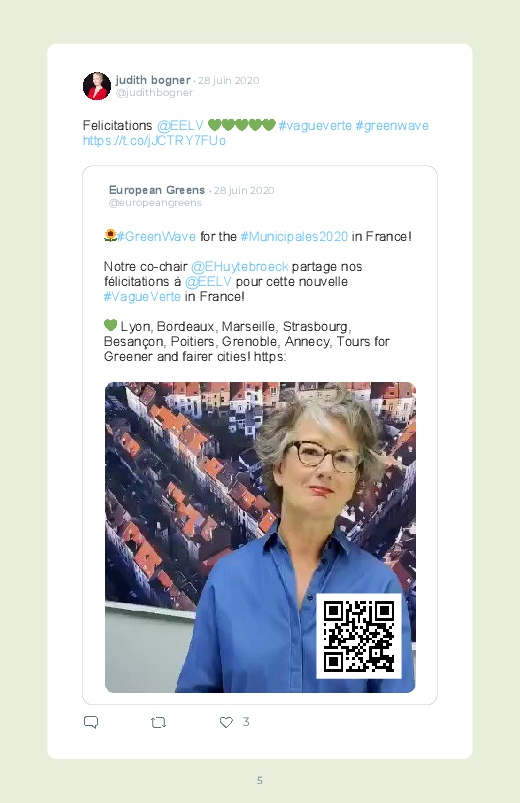Open the #vagueverte hashtag
This screenshot has height=803, width=520.
tap(315, 125)
